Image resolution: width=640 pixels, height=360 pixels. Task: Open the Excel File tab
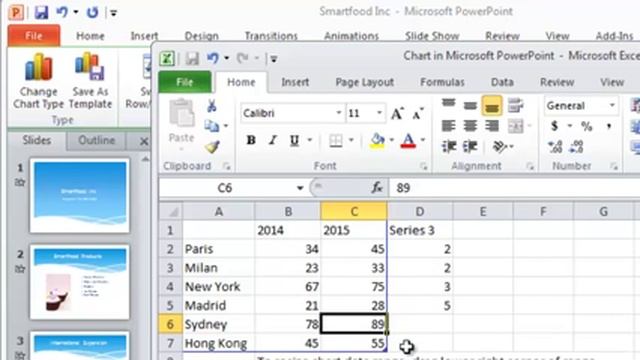(x=185, y=82)
